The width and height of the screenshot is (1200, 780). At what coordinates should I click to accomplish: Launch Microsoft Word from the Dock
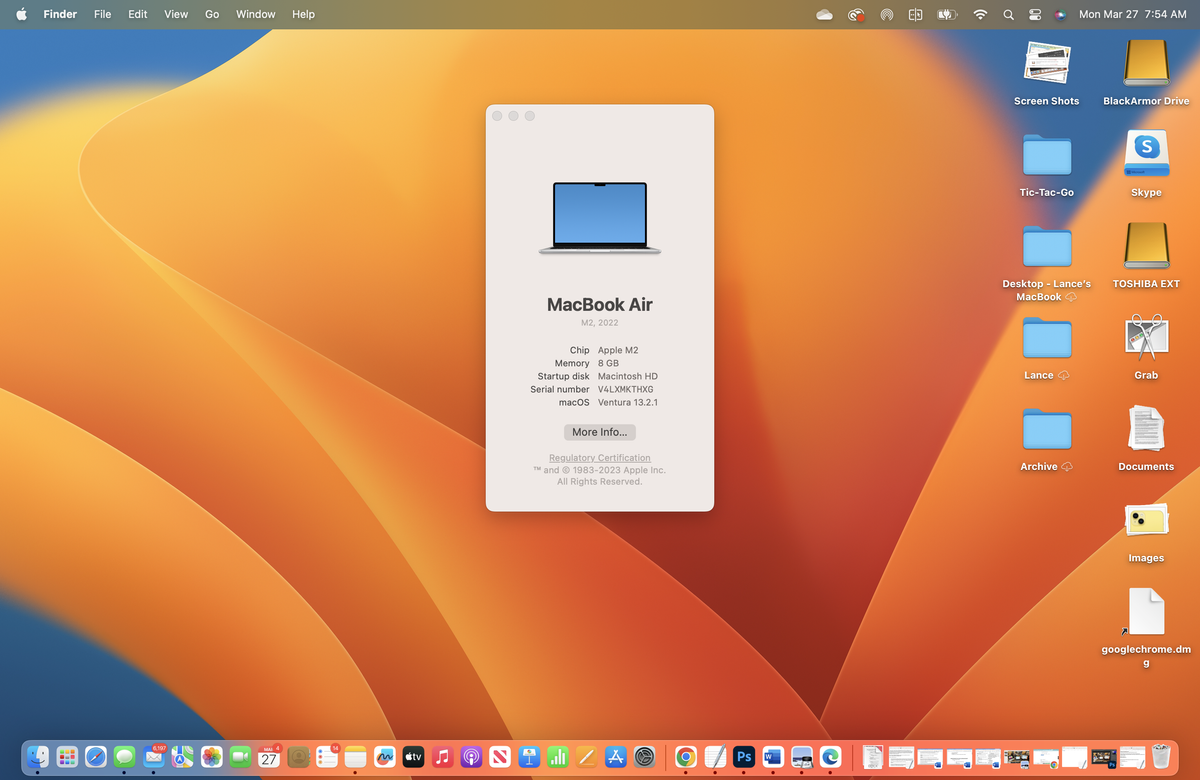(772, 758)
